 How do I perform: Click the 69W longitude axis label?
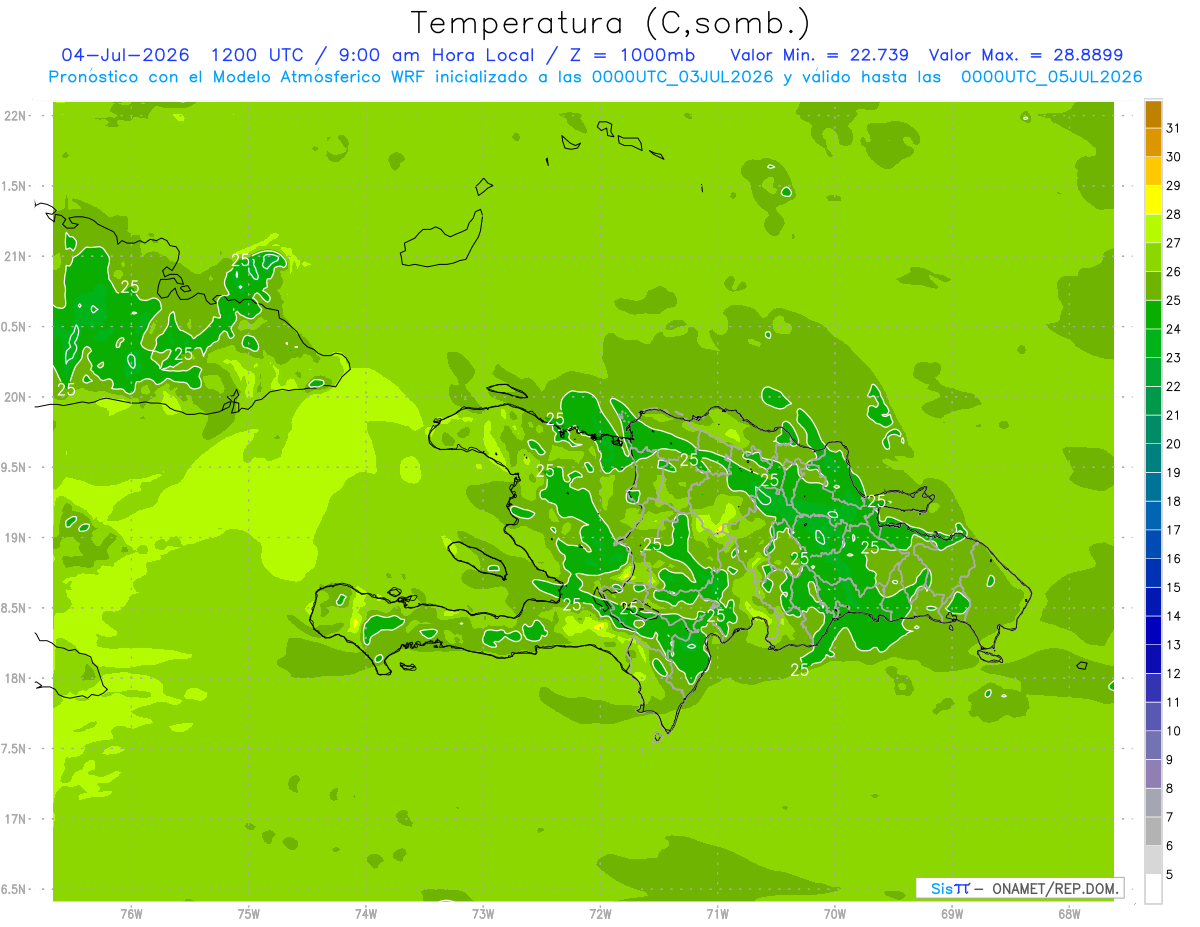[952, 913]
